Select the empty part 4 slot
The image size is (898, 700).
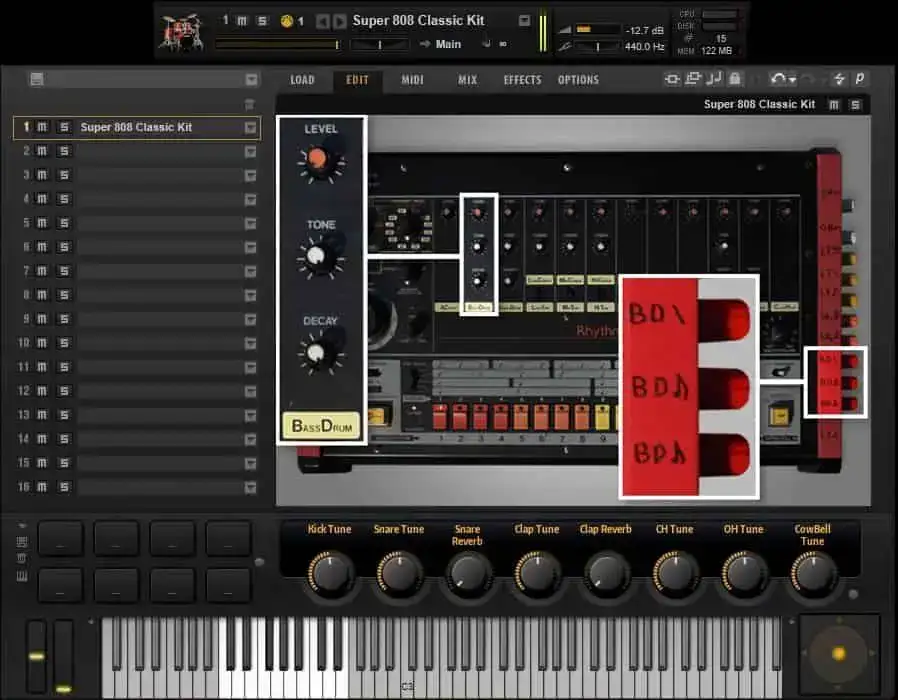click(x=162, y=199)
